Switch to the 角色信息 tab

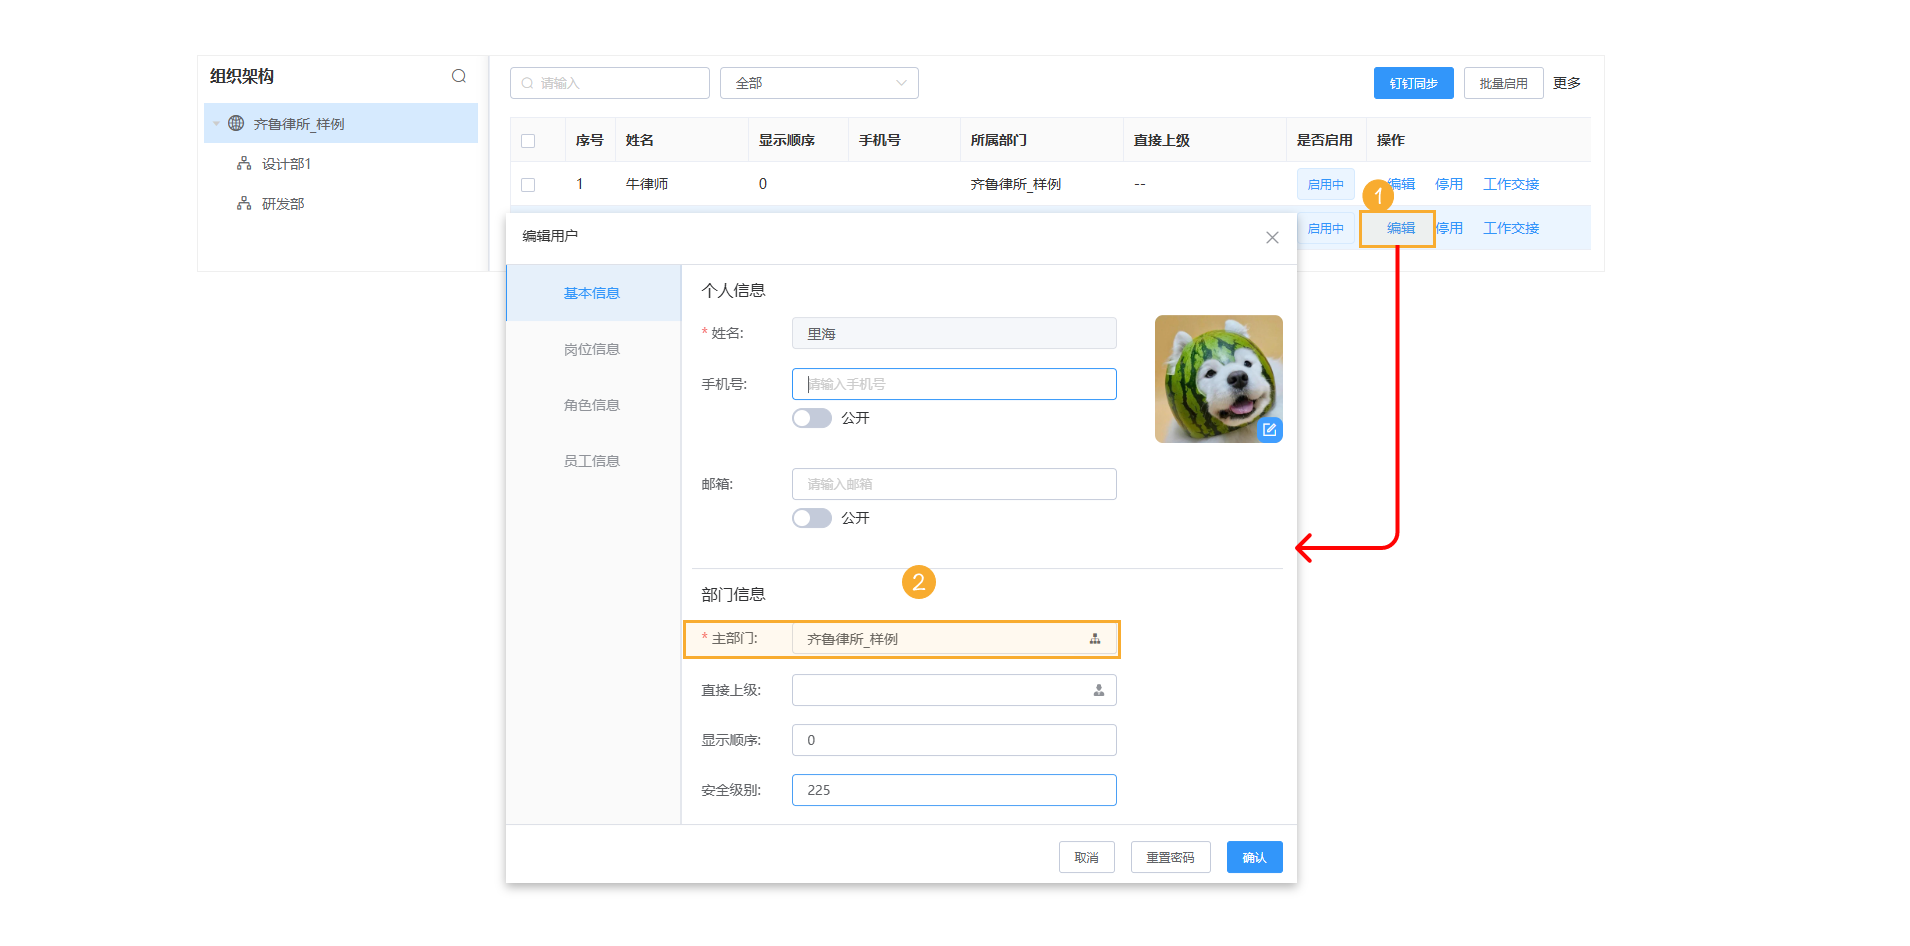click(591, 405)
